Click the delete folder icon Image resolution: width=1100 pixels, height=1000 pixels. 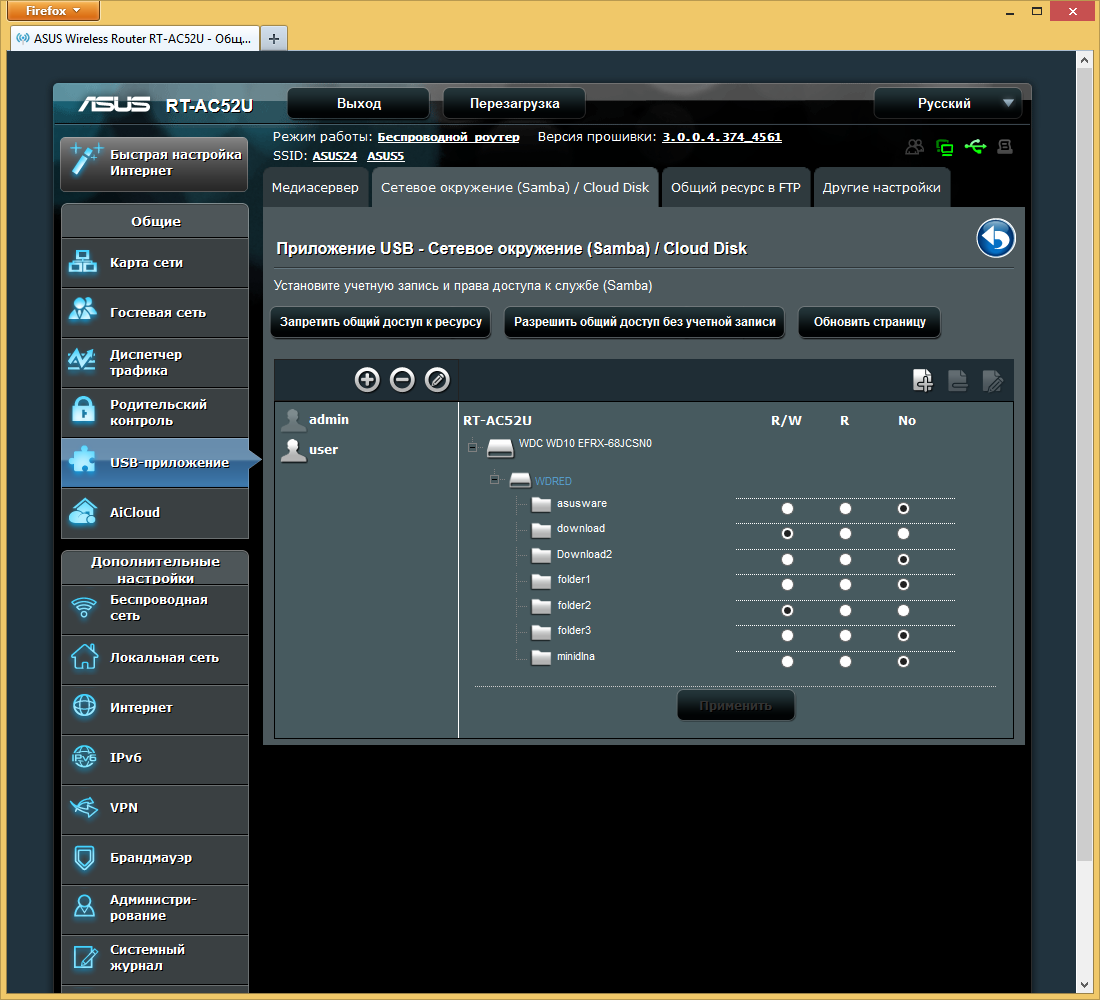tap(958, 380)
